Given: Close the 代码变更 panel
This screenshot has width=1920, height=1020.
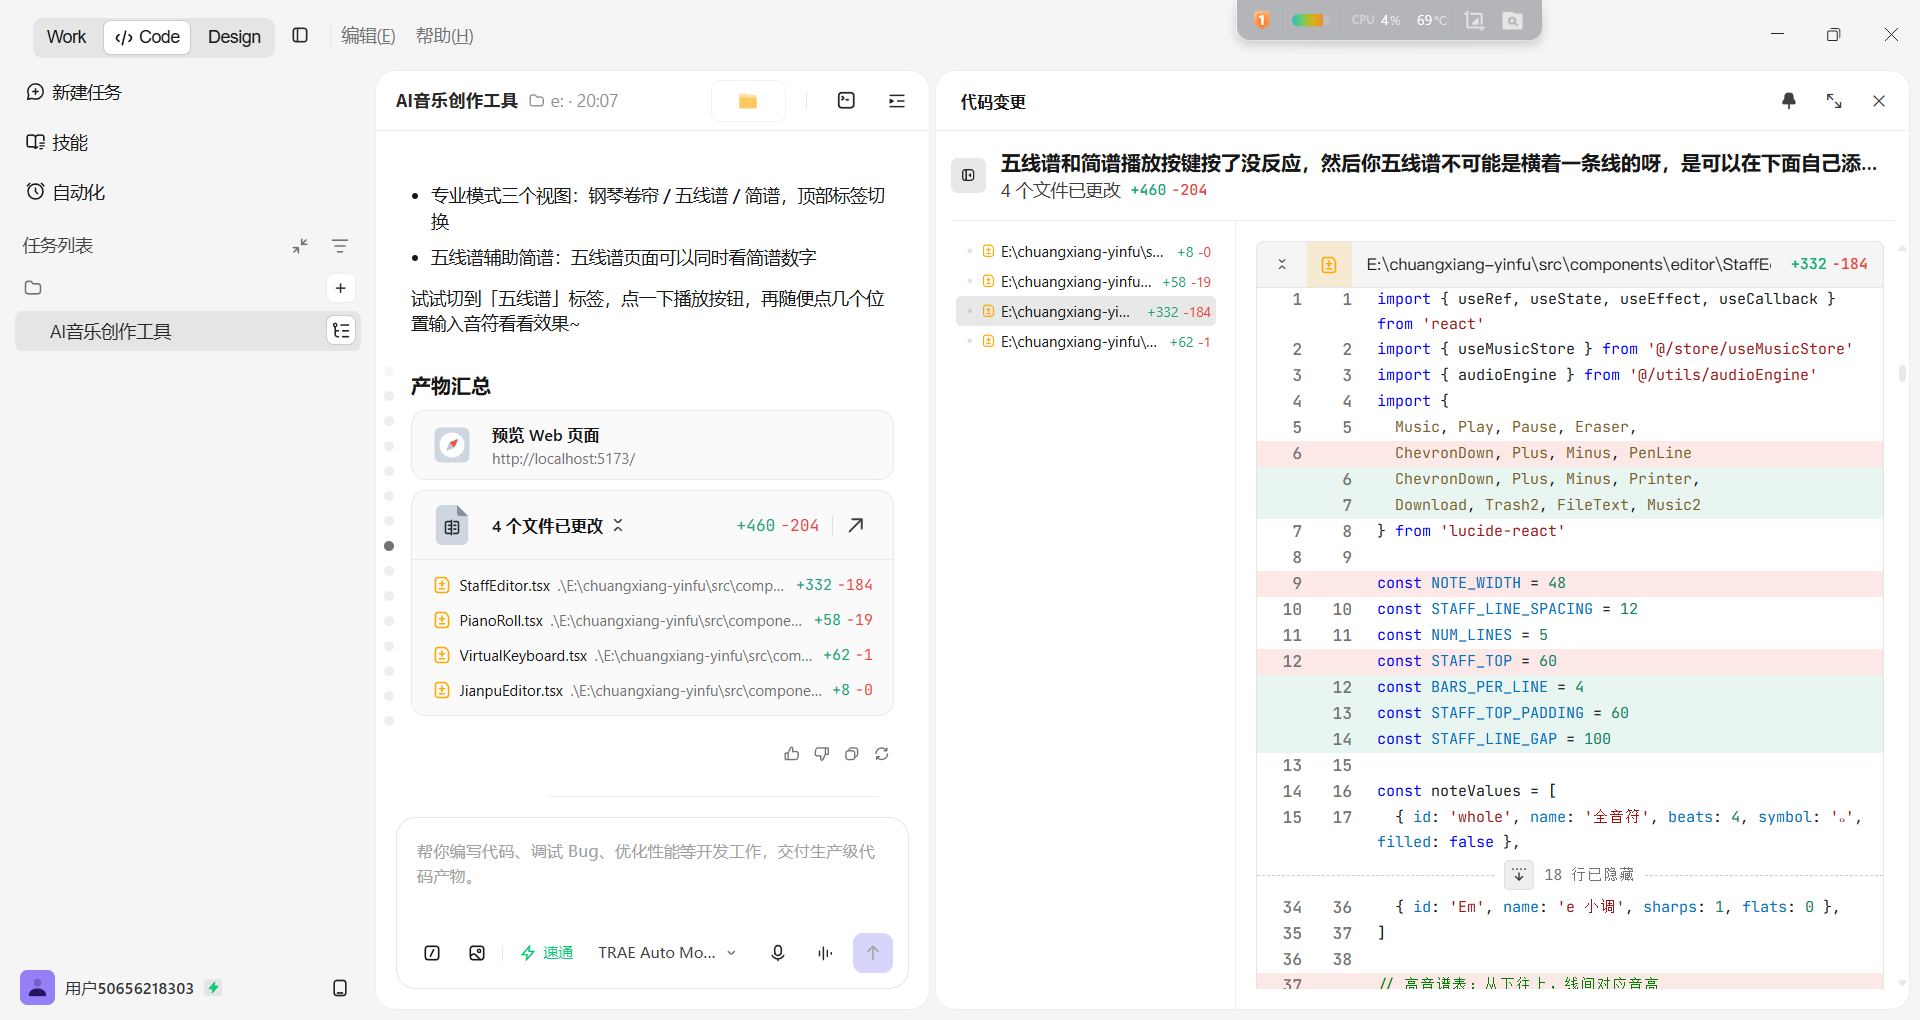Looking at the screenshot, I should pos(1879,101).
